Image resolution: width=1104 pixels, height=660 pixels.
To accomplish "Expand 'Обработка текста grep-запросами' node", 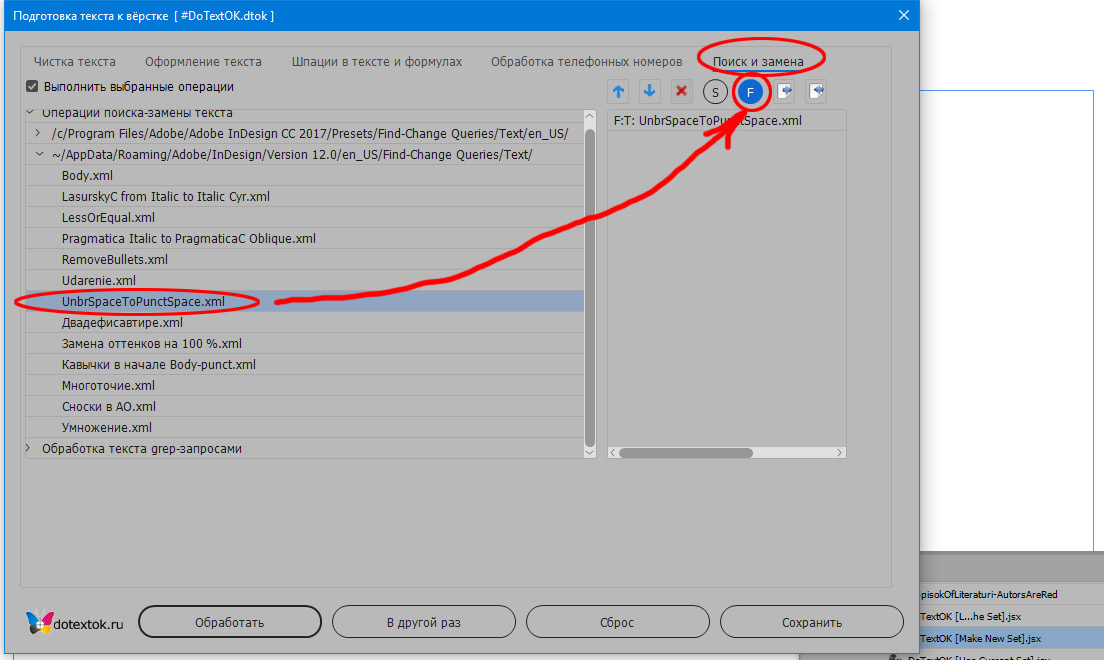I will 28,448.
